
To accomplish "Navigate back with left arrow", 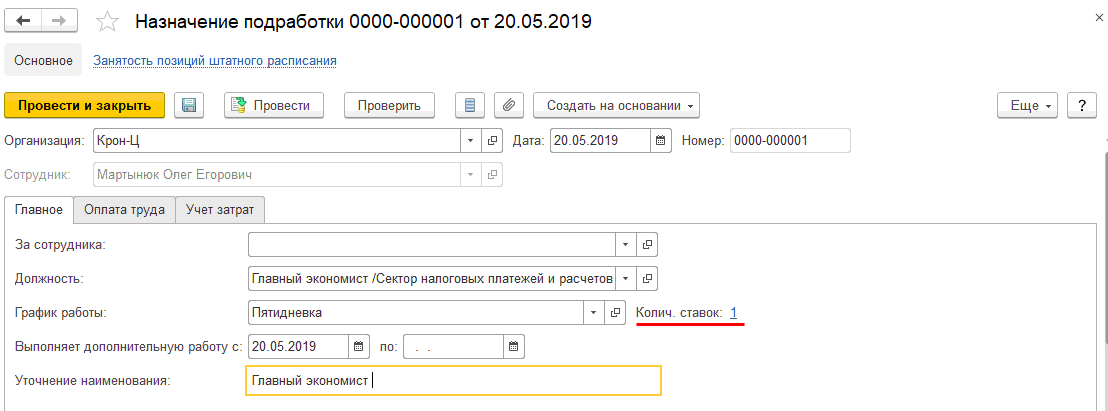I will click(x=22, y=21).
